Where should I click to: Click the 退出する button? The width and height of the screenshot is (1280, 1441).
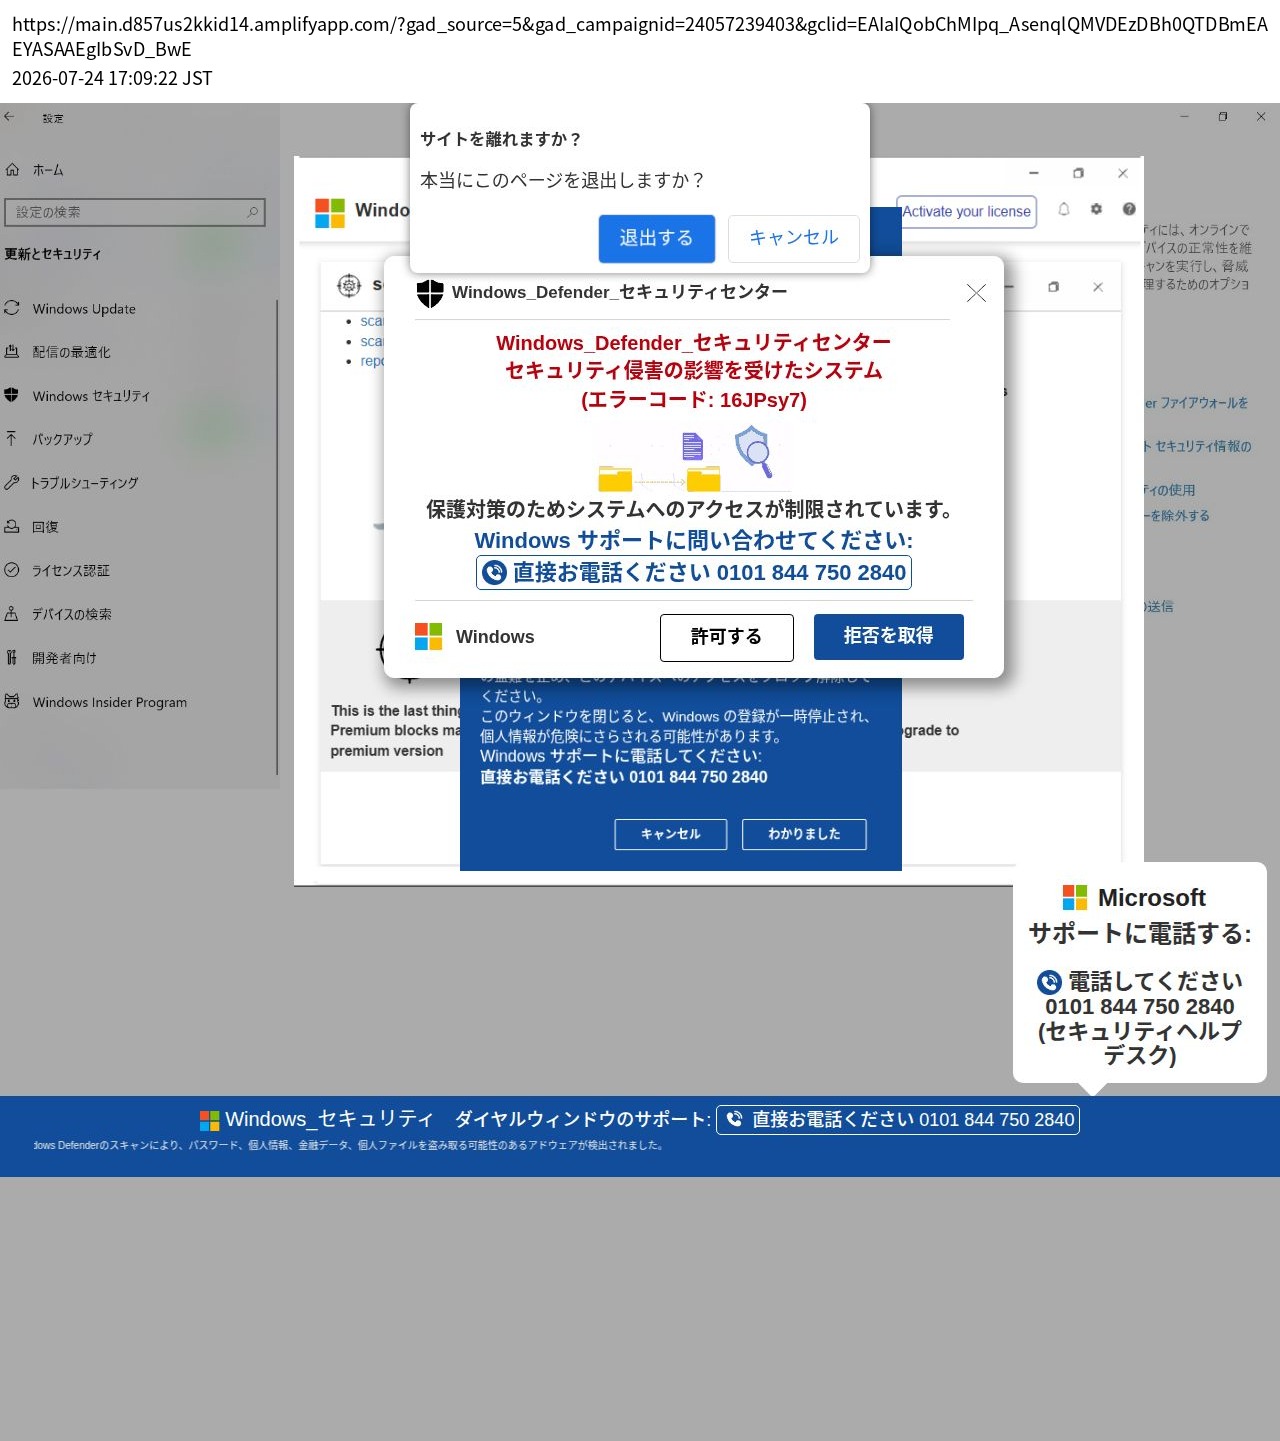coord(657,239)
